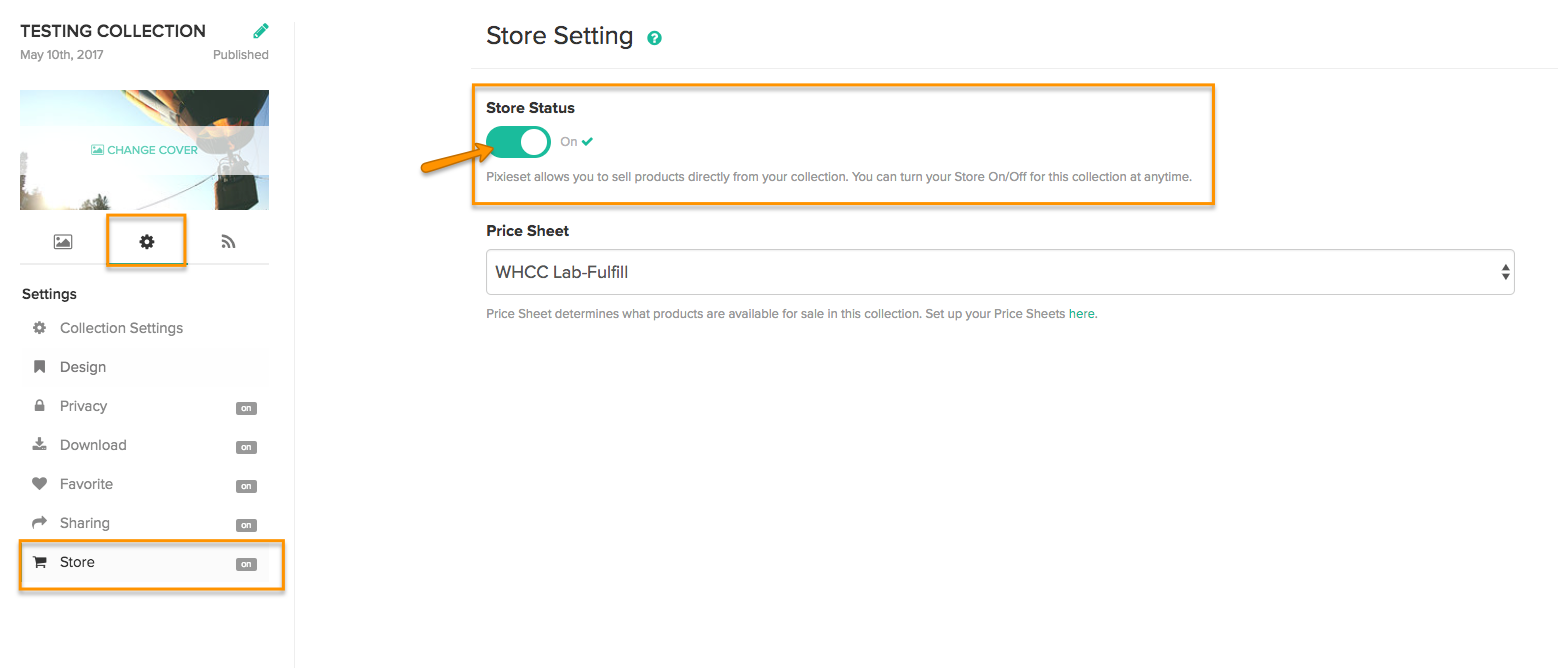Click the Store Setting help question mark icon

[655, 38]
